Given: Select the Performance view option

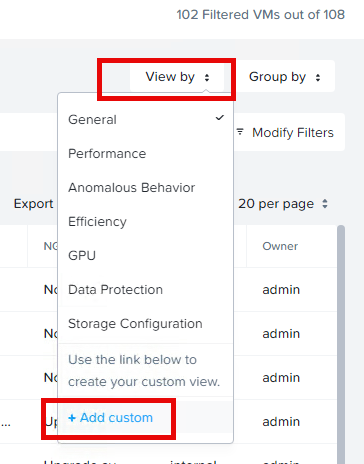Looking at the screenshot, I should [146, 153].
